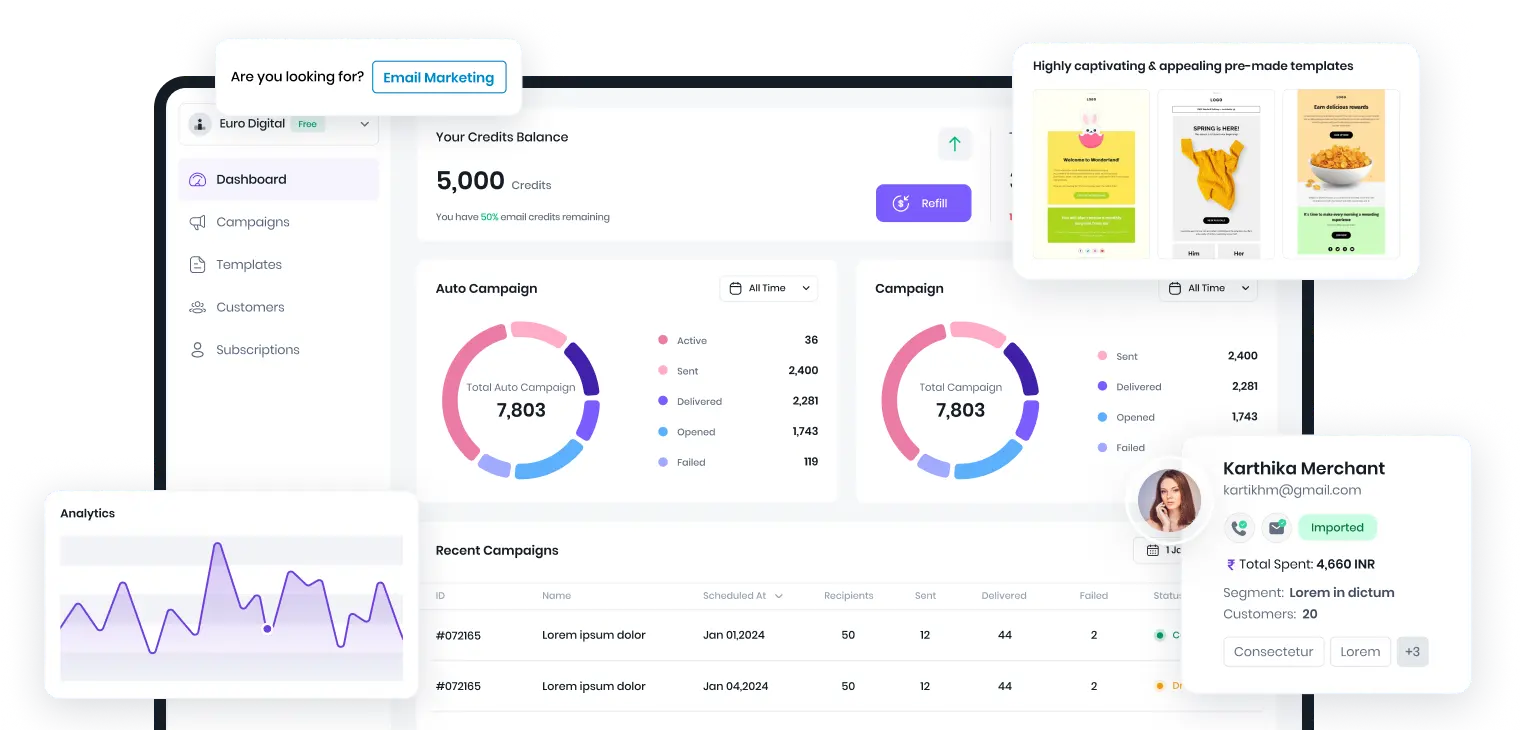Click the Recipients column header
Image resolution: width=1521 pixels, height=730 pixels.
[848, 596]
